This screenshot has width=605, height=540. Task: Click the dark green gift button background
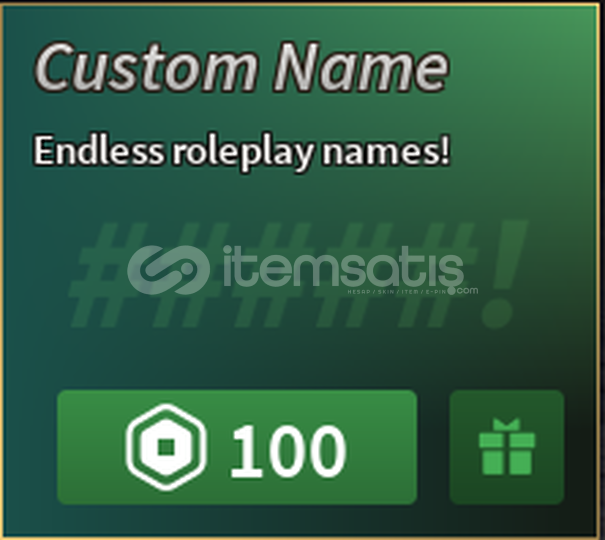507,447
